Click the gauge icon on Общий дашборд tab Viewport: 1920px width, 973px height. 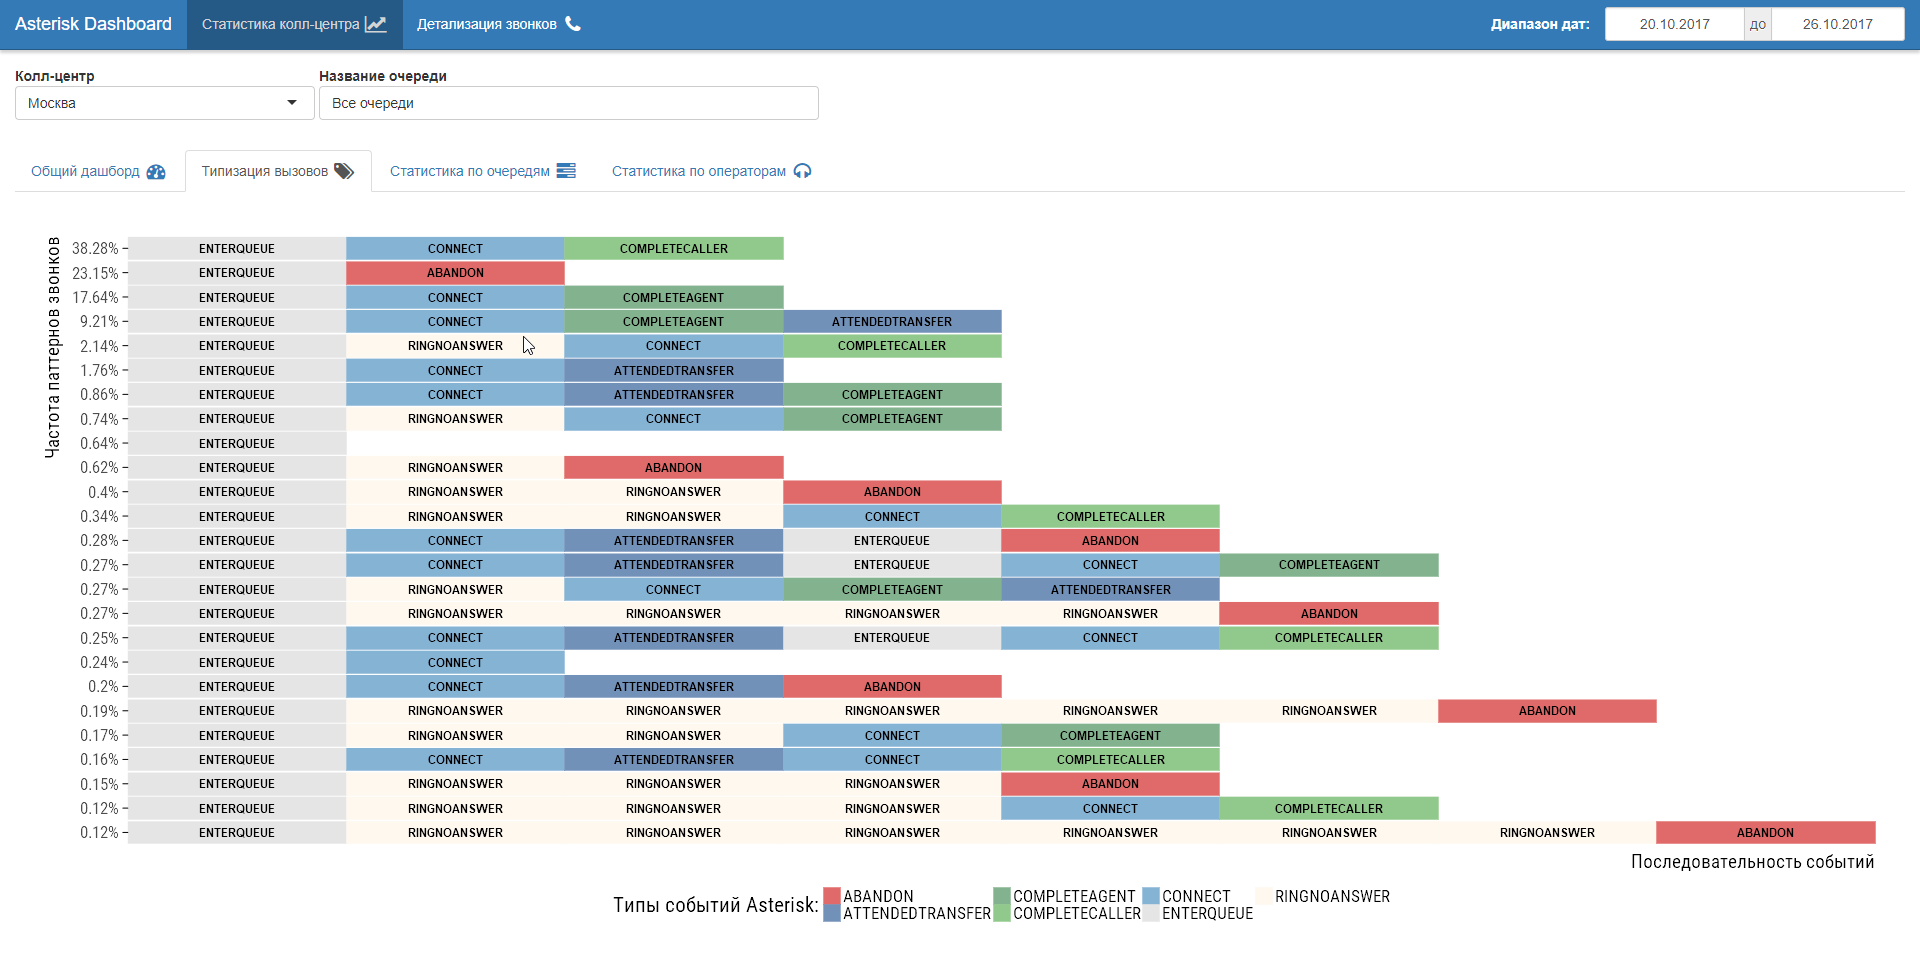(156, 172)
